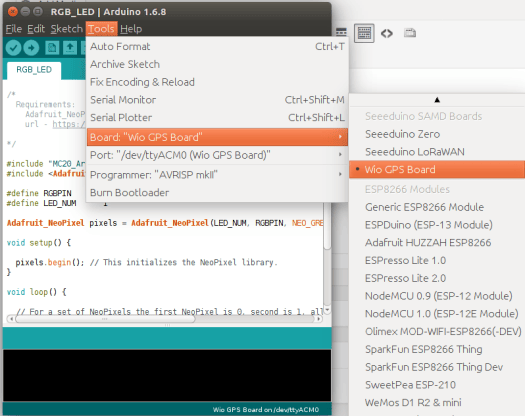Viewport: 525px width, 416px height.
Task: Click the list view icon left of grid
Action: pos(341,32)
